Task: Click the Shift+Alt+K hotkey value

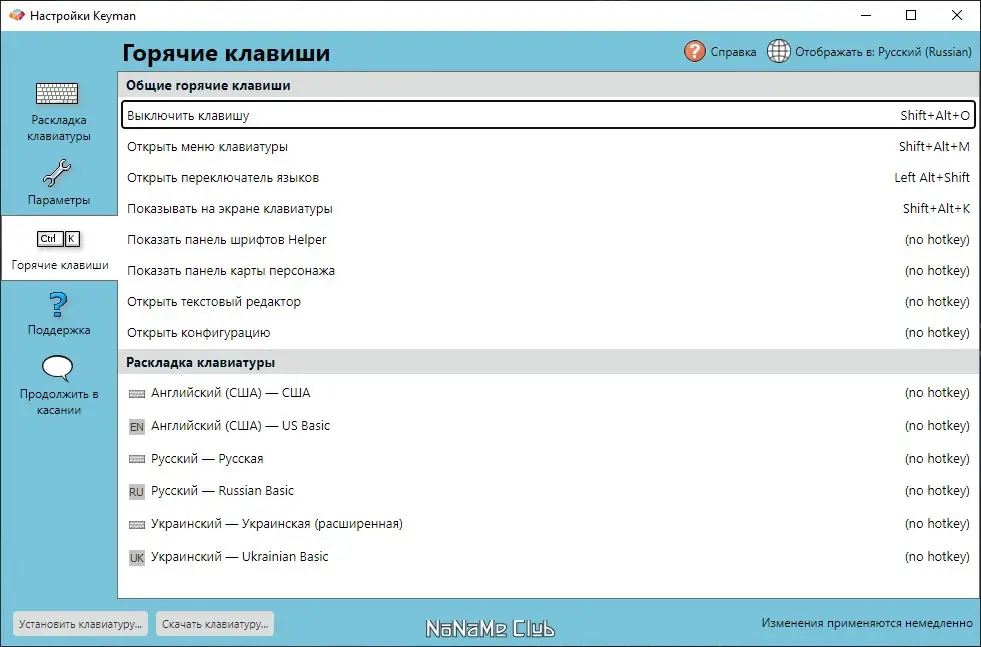Action: pos(936,208)
